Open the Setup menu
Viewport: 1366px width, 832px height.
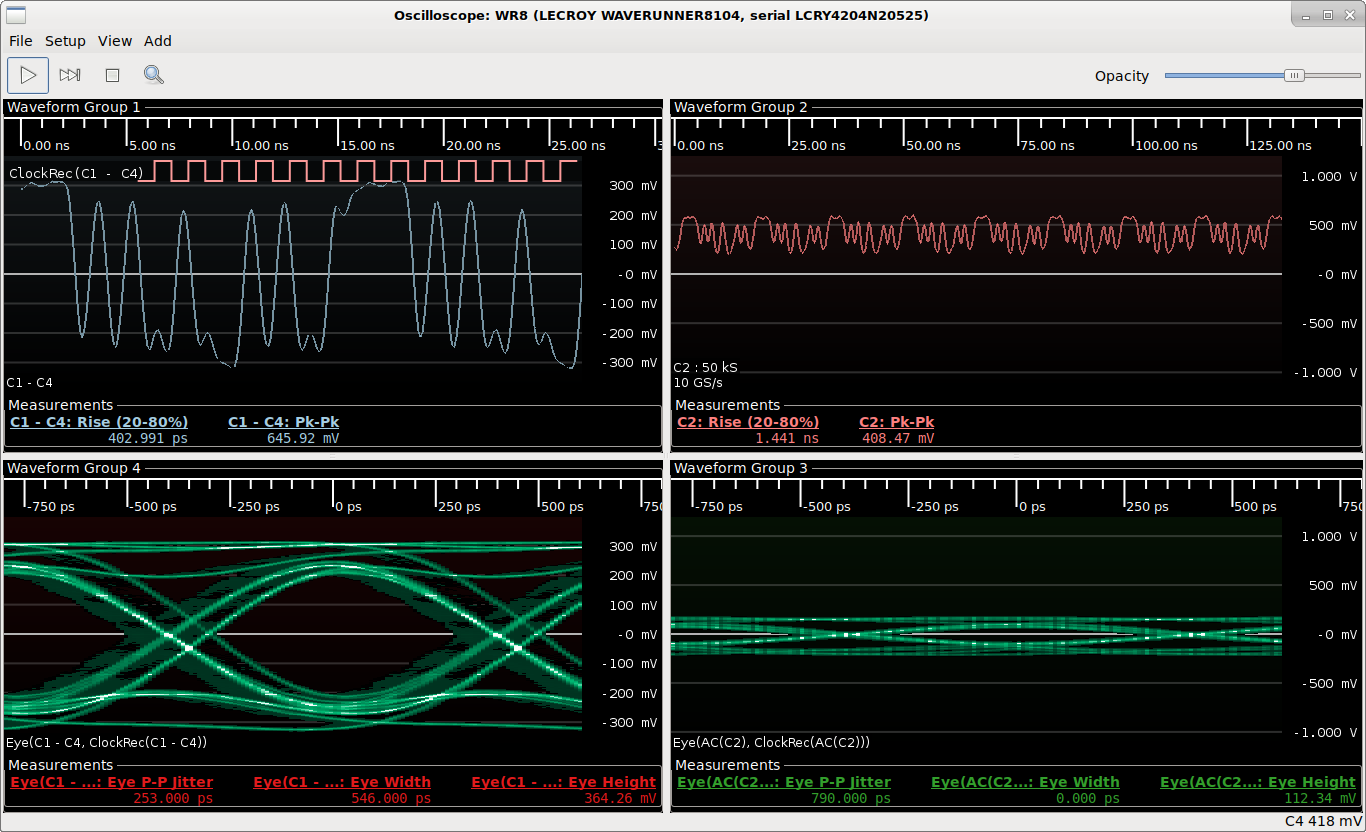pos(65,41)
